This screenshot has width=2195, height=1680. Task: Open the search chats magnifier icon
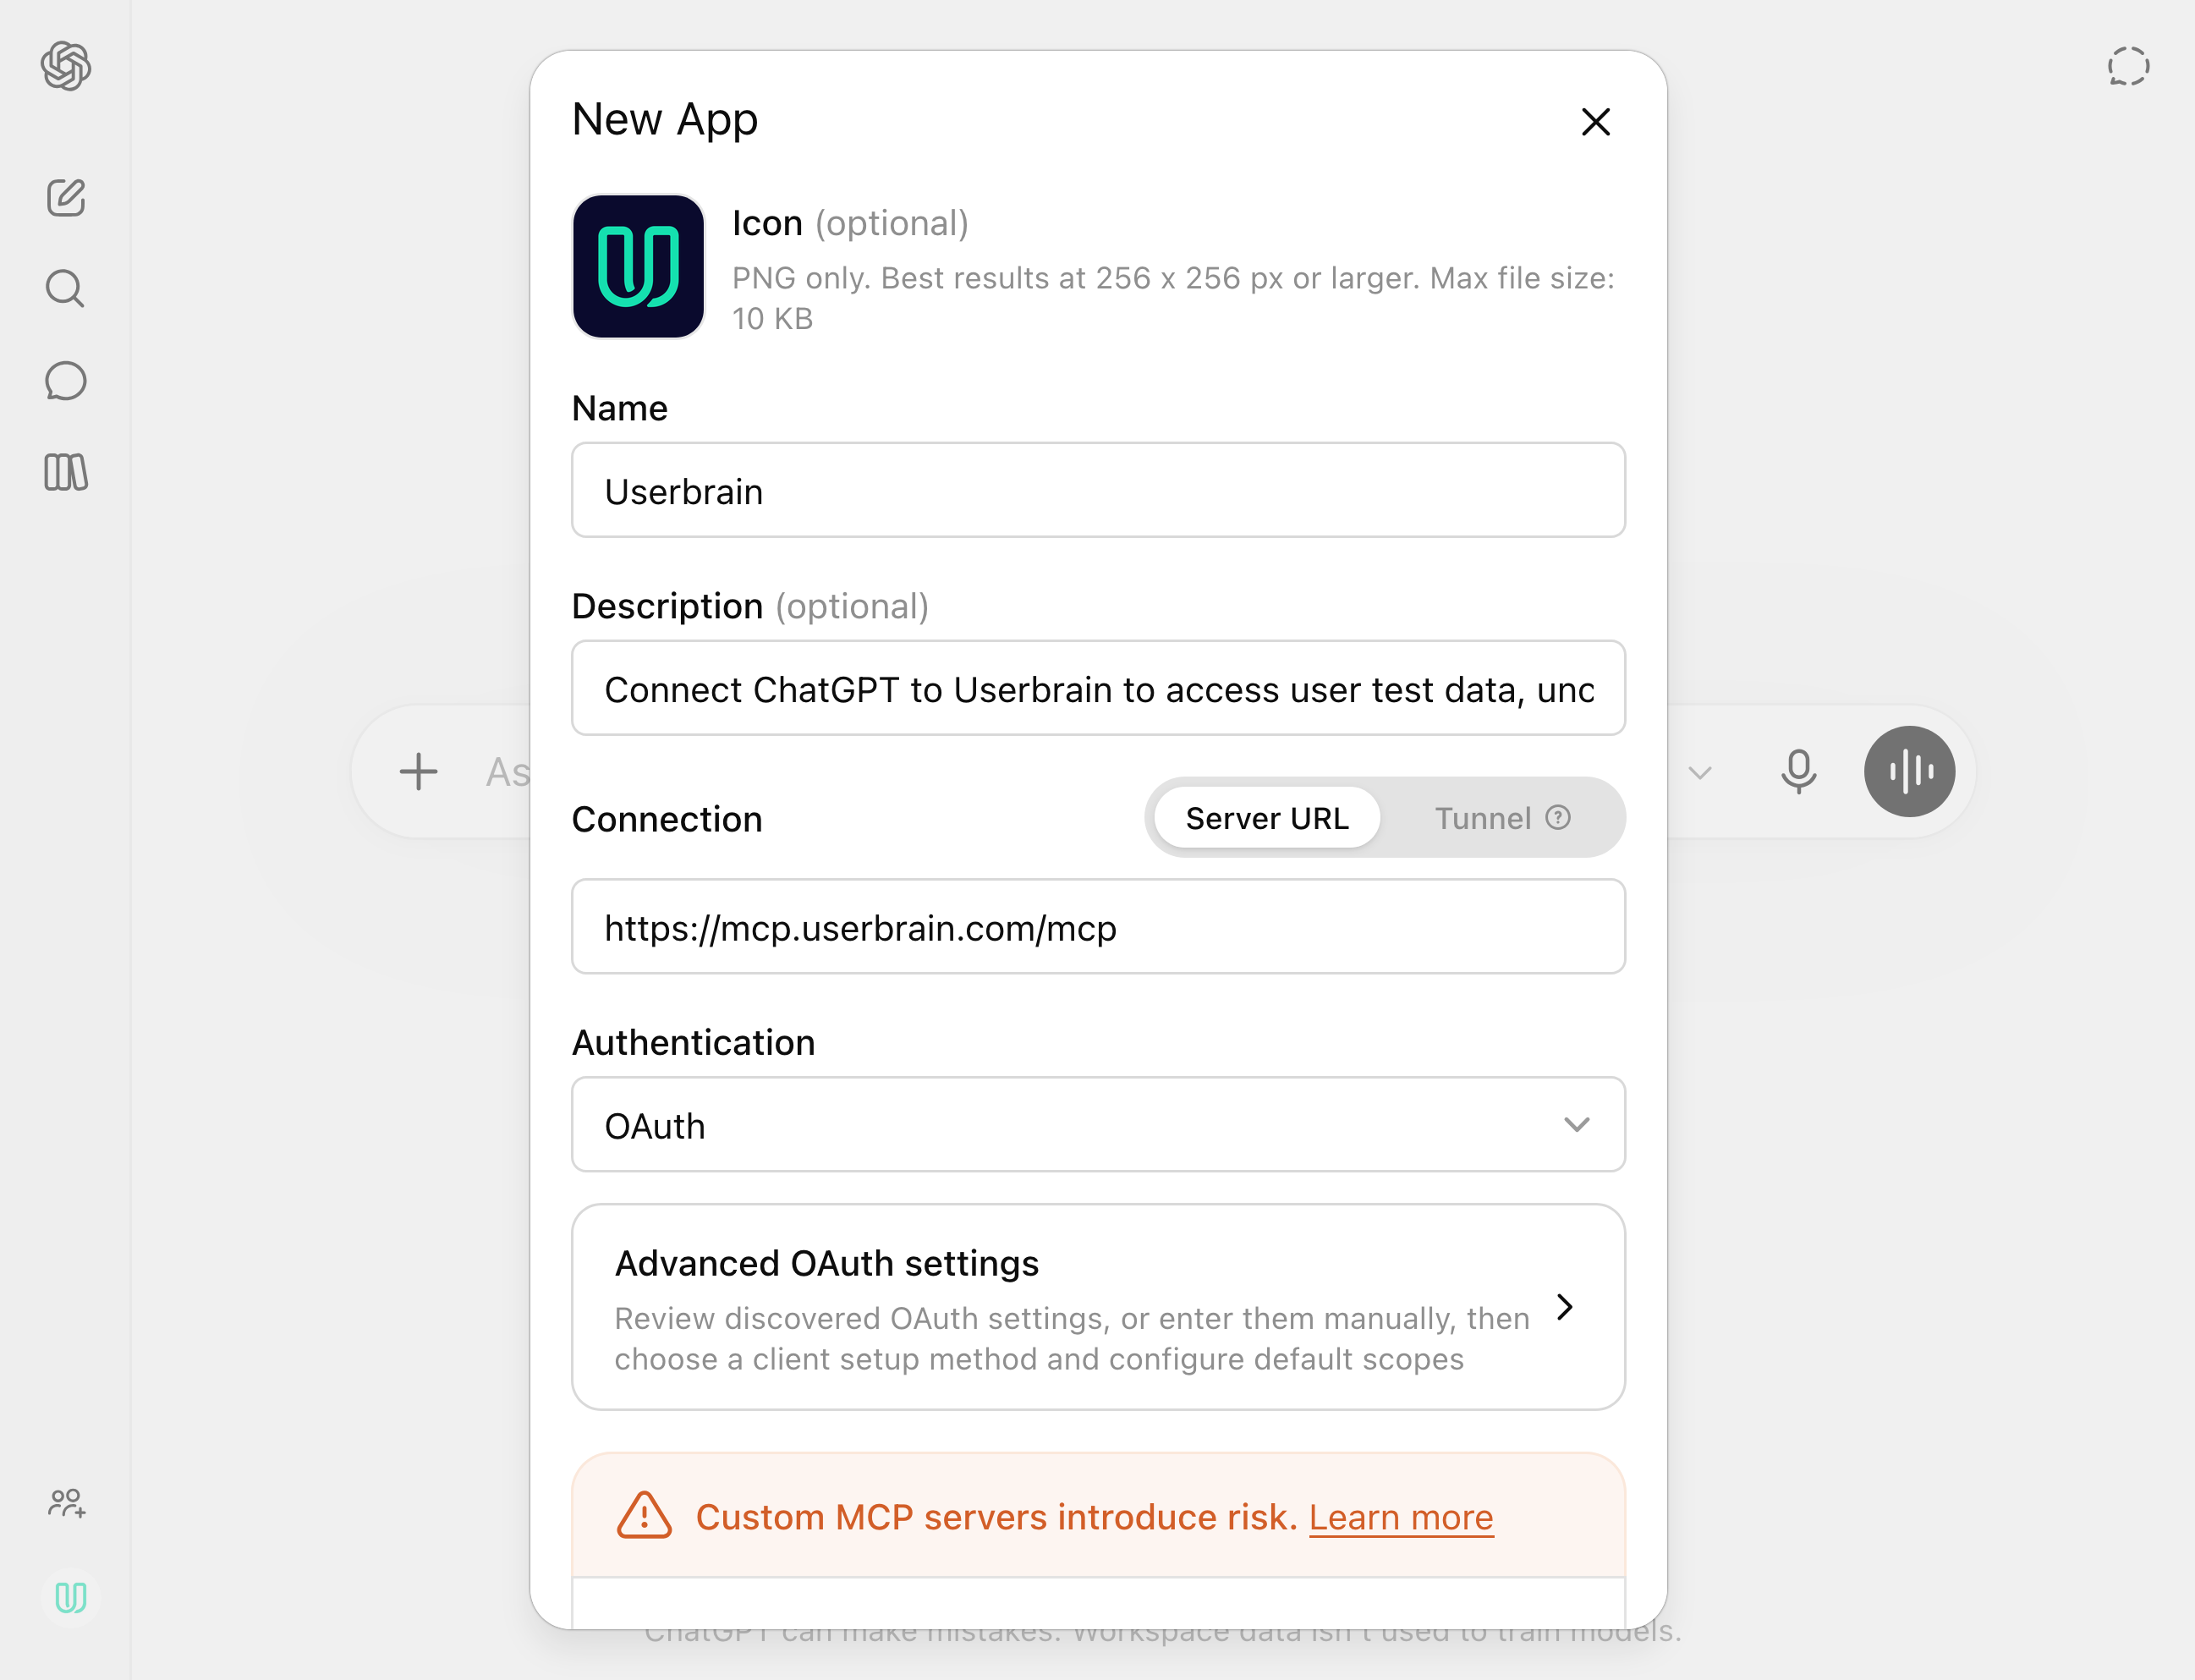[66, 289]
